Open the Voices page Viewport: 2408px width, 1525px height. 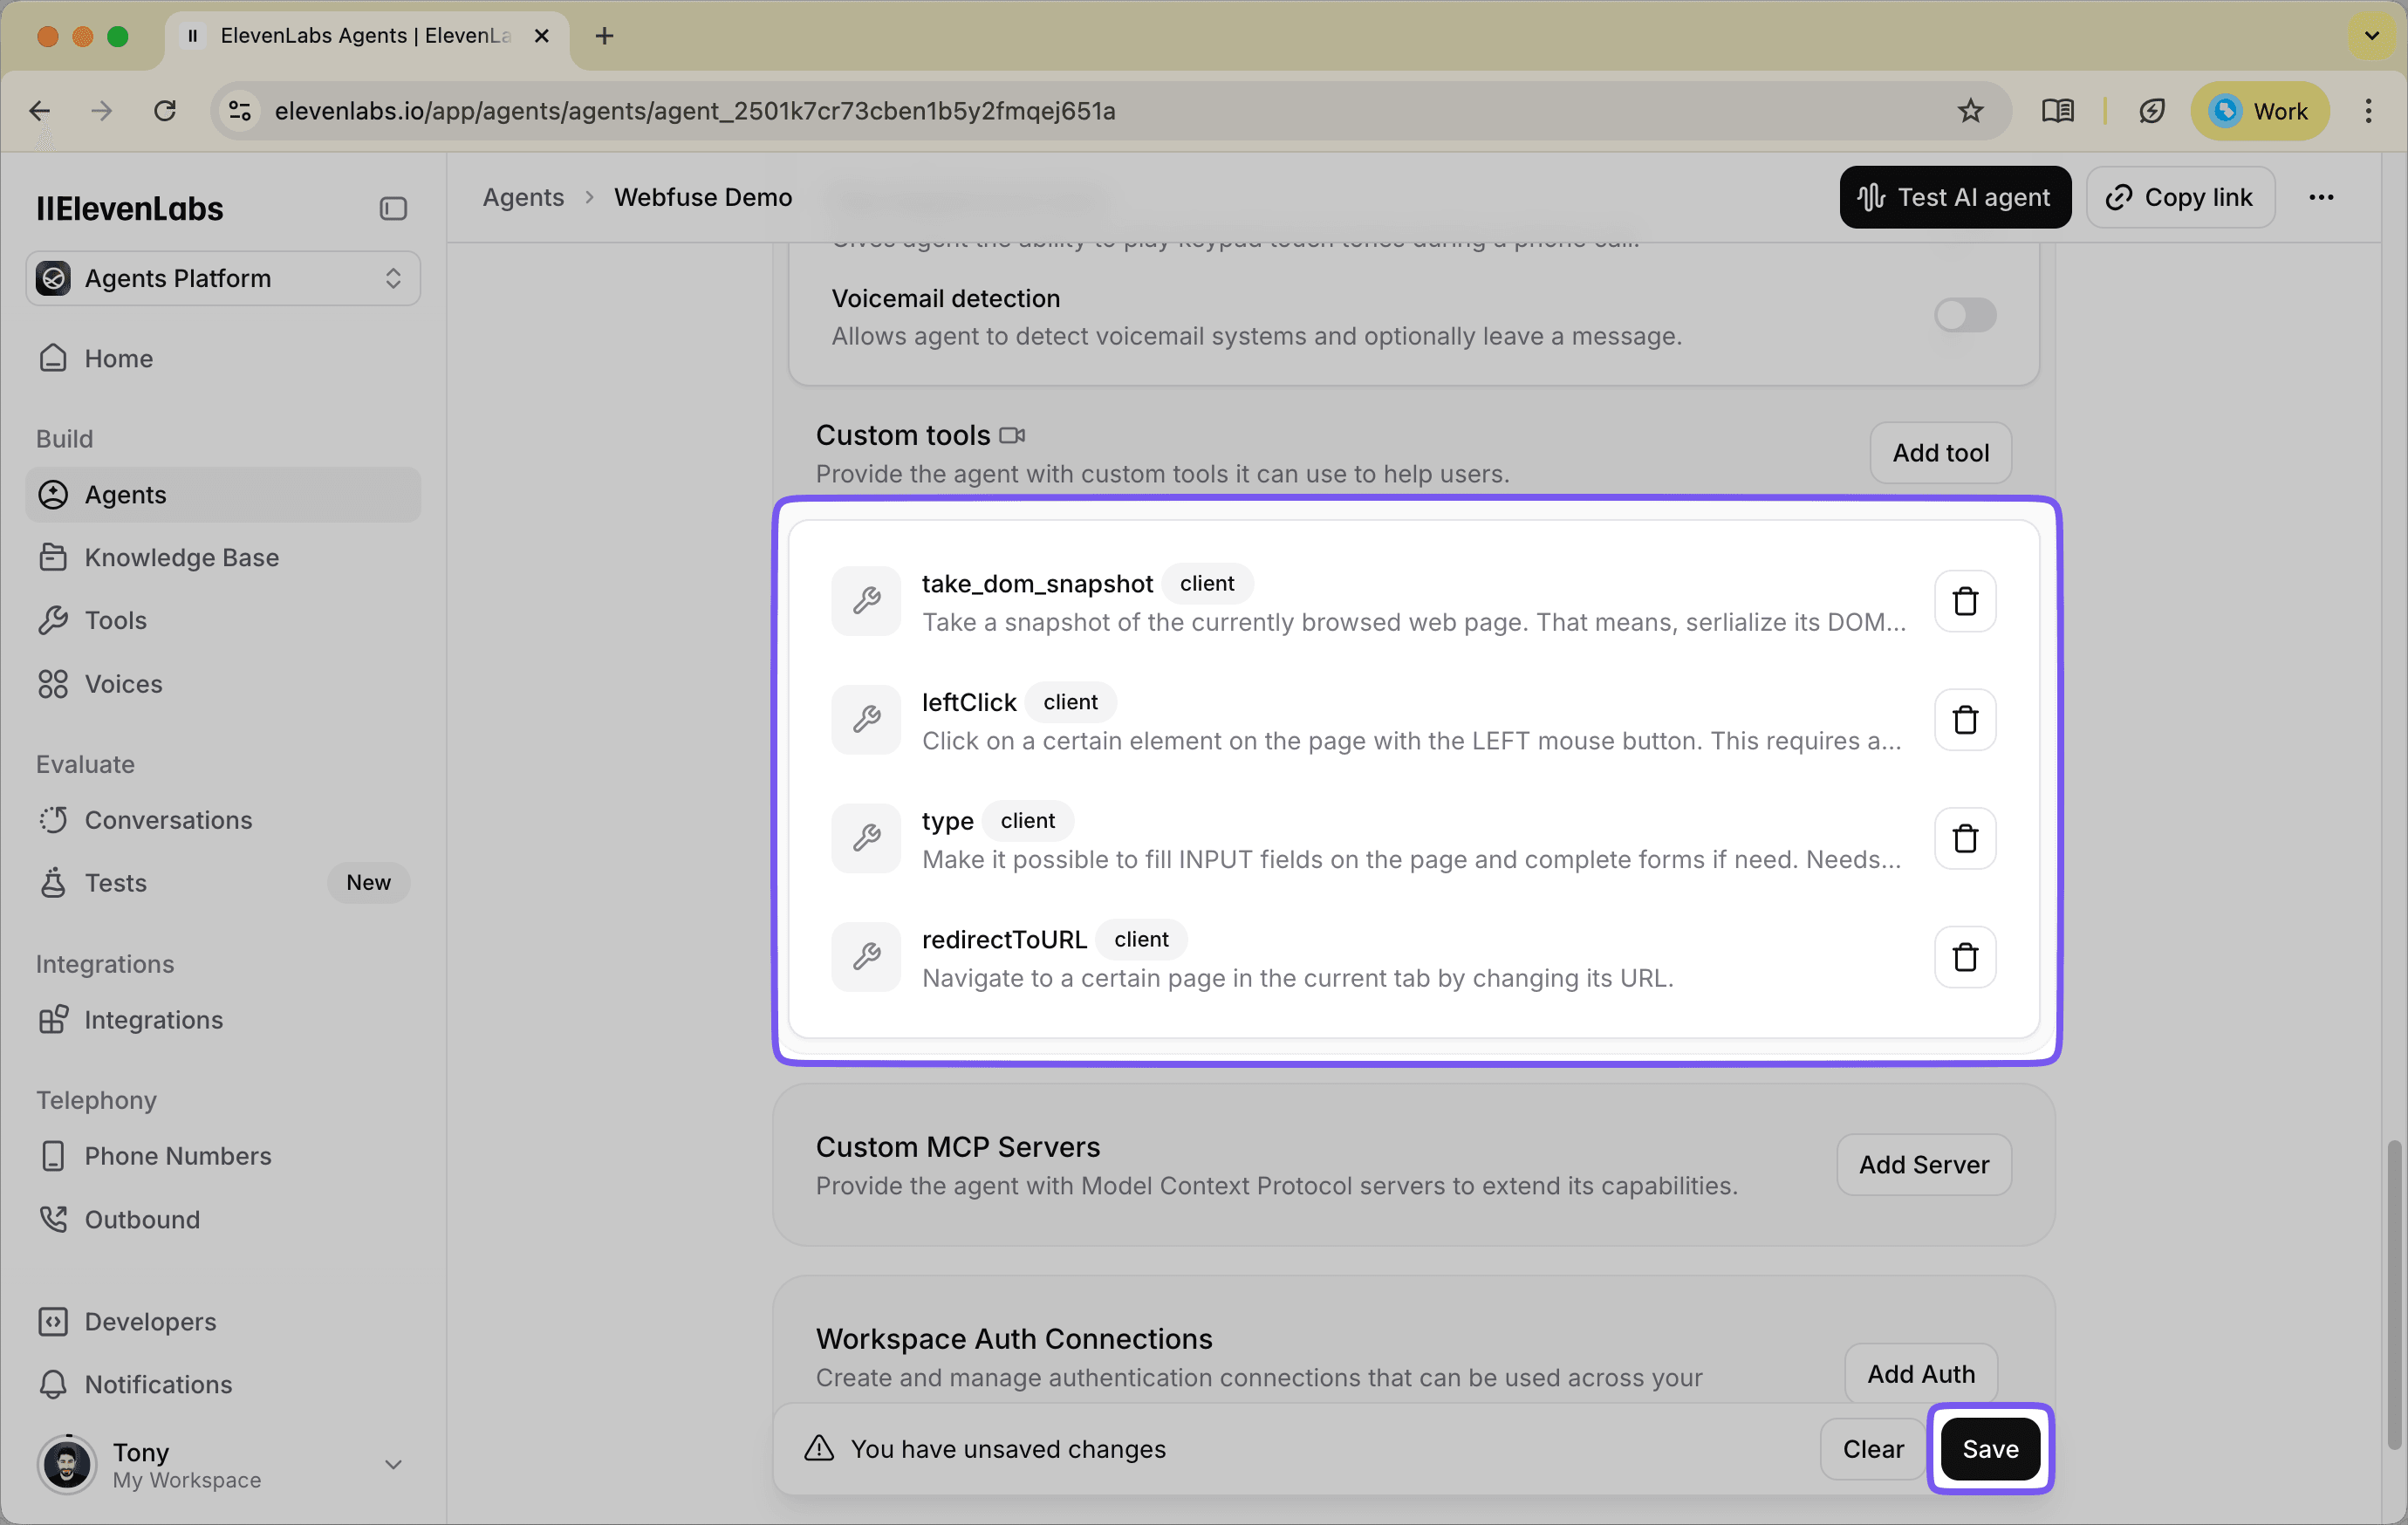[x=123, y=684]
